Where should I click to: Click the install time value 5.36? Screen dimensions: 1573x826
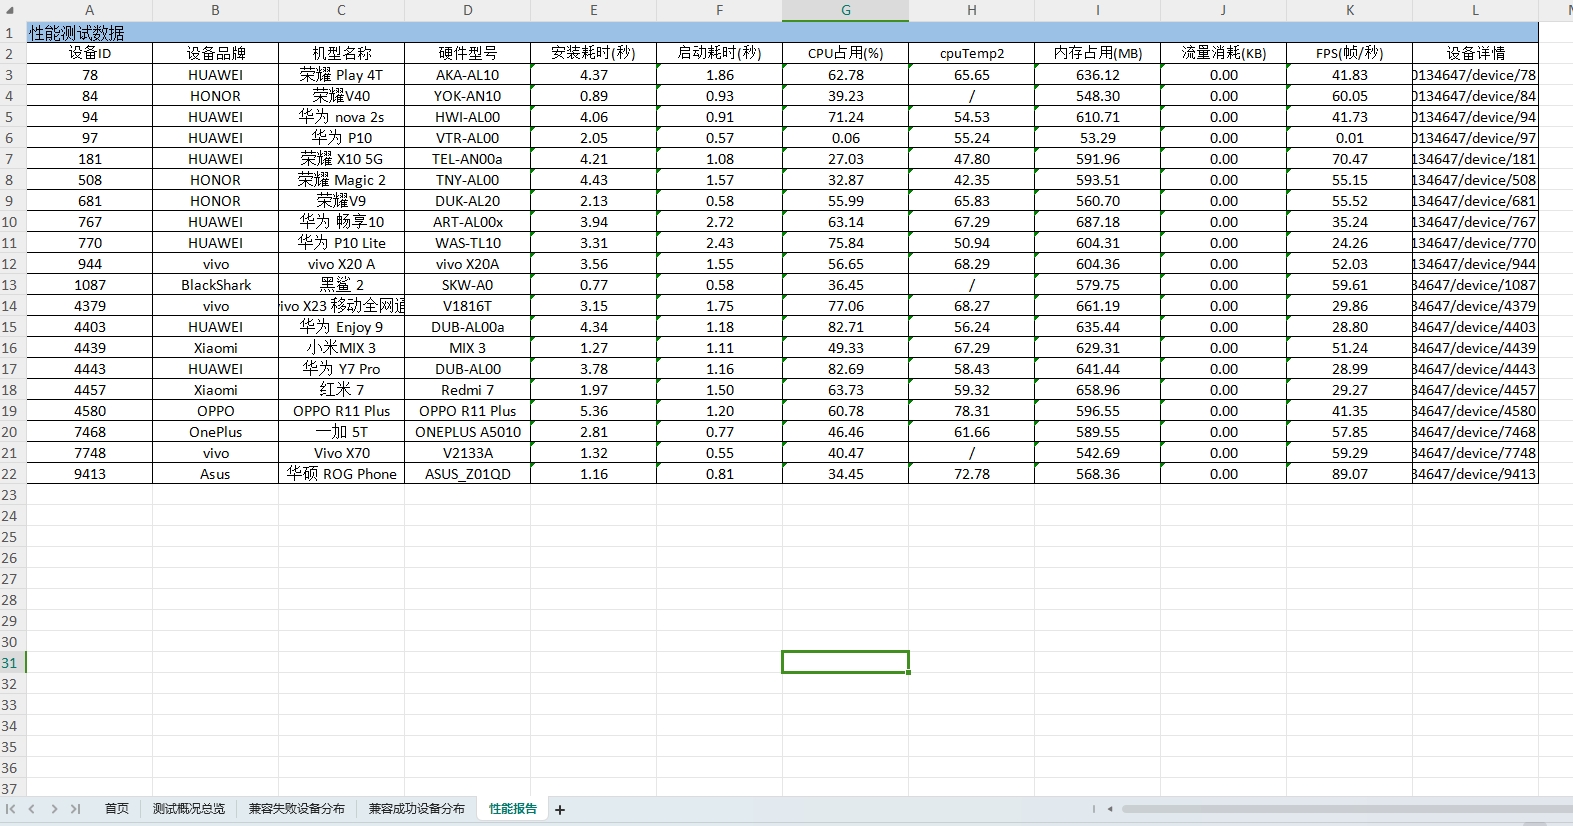593,411
